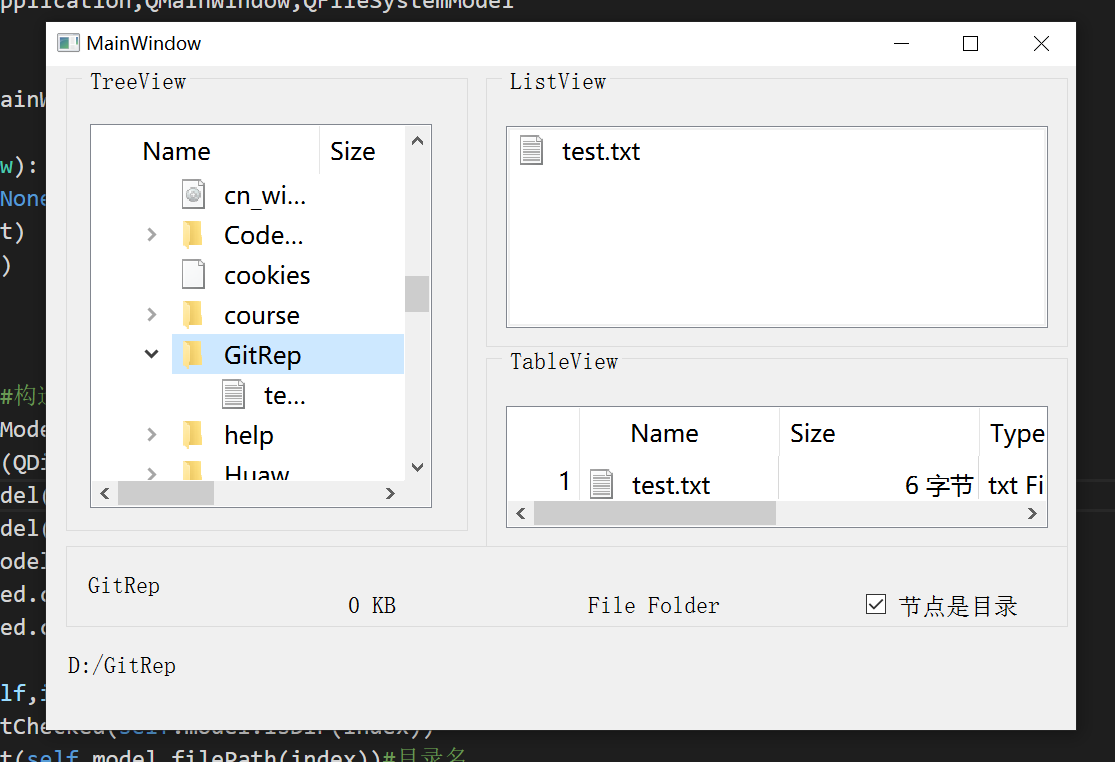Minimize the MainWindow window
Viewport: 1115px width, 762px height.
pos(902,43)
